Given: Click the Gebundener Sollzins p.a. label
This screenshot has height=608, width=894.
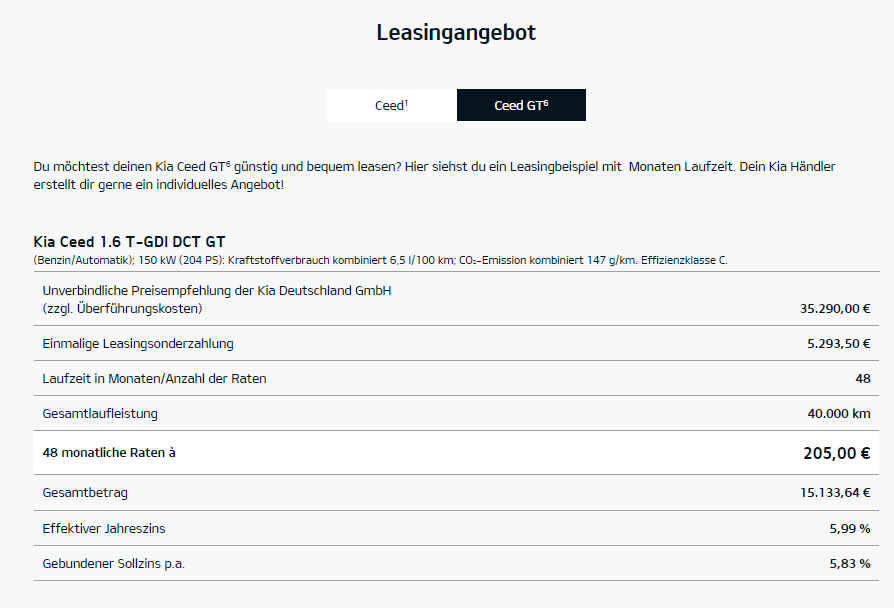Looking at the screenshot, I should [x=114, y=563].
